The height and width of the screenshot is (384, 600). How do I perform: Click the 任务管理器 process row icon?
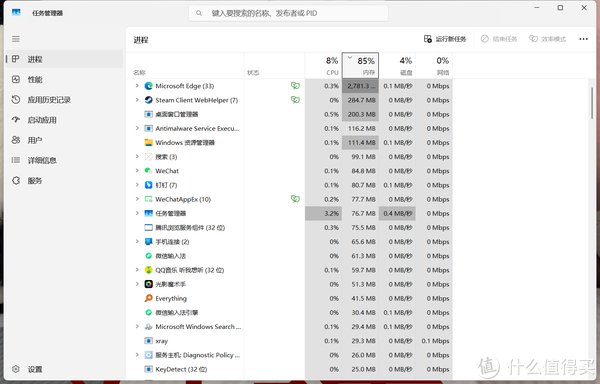(148, 213)
